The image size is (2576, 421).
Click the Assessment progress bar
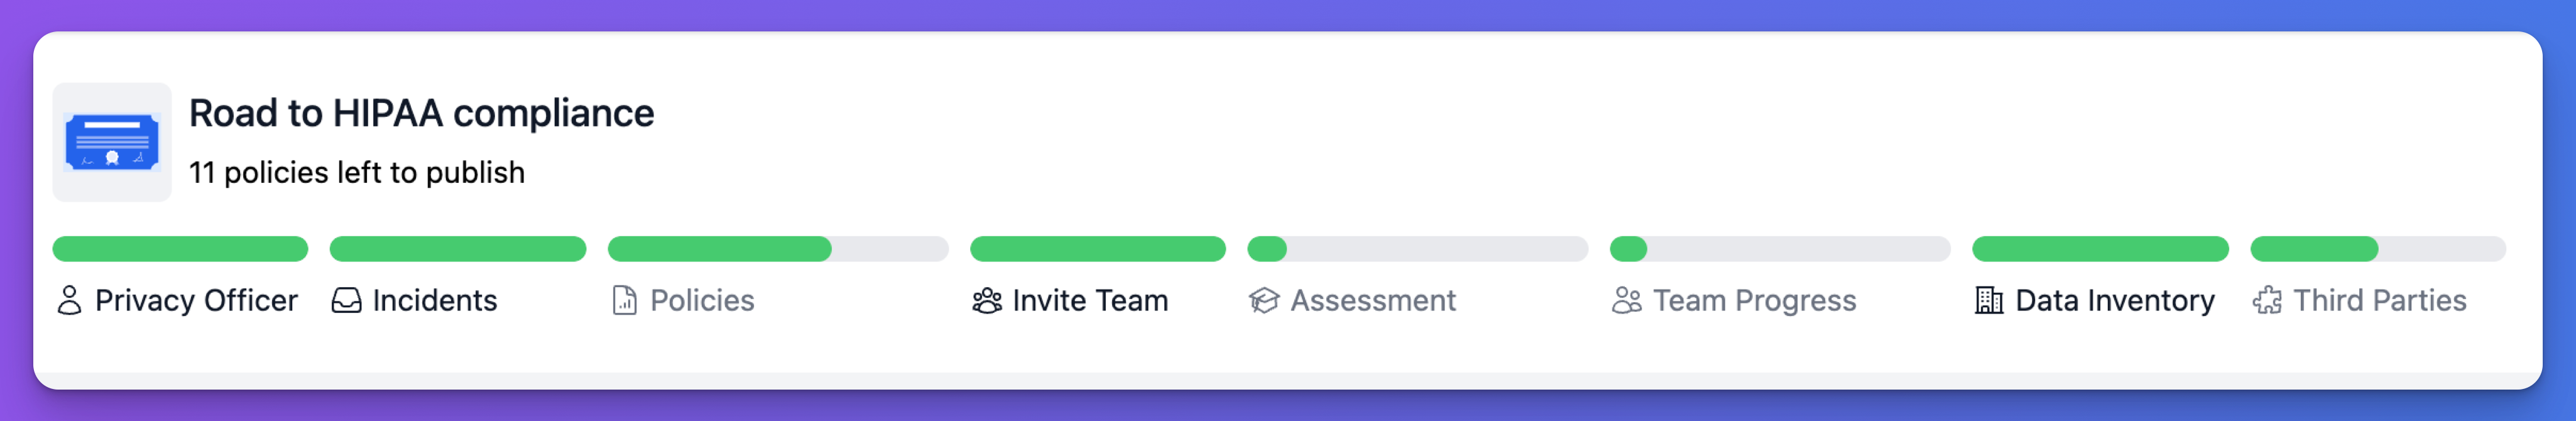(x=1417, y=249)
